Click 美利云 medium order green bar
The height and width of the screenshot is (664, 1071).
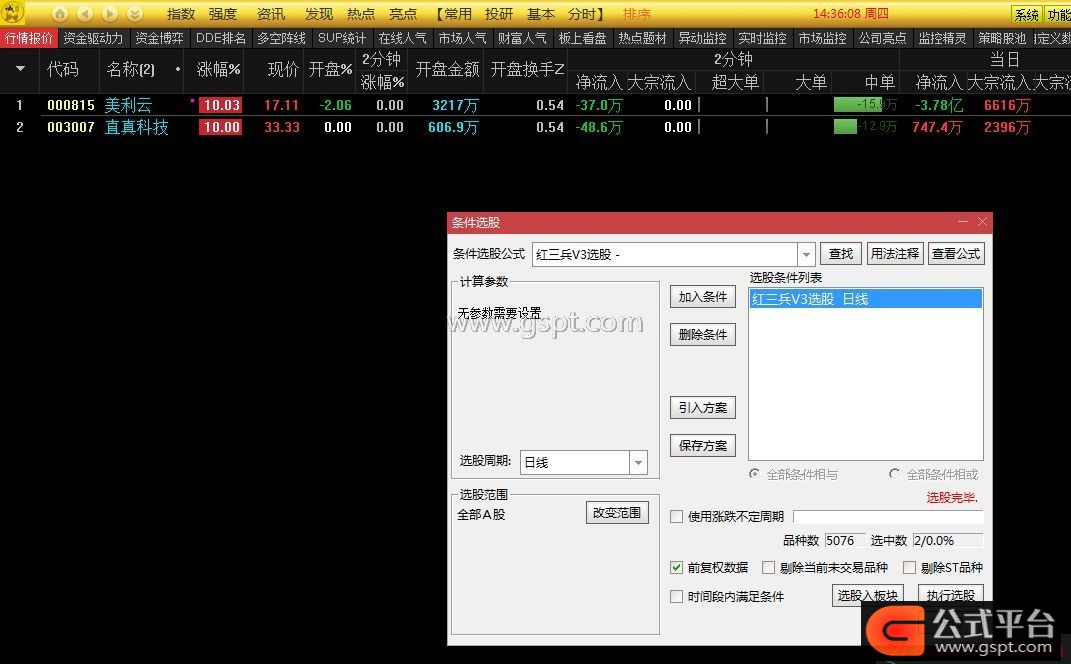click(x=858, y=105)
